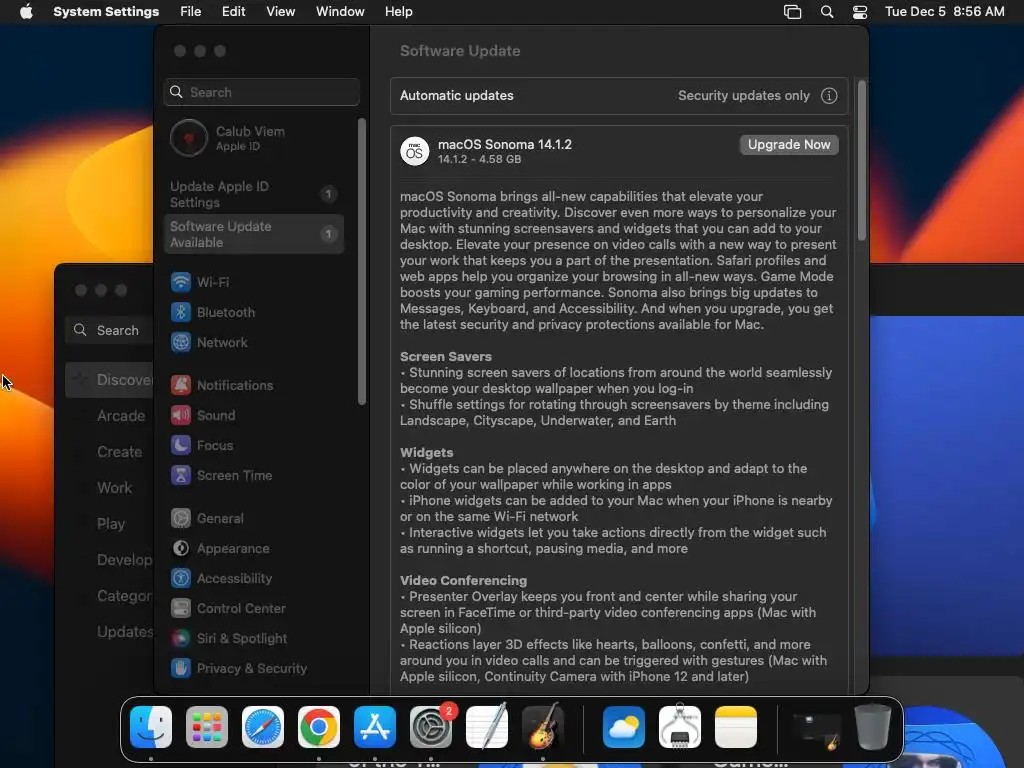1024x768 pixels.
Task: Click the Upgrade Now button
Action: pyautogui.click(x=789, y=145)
